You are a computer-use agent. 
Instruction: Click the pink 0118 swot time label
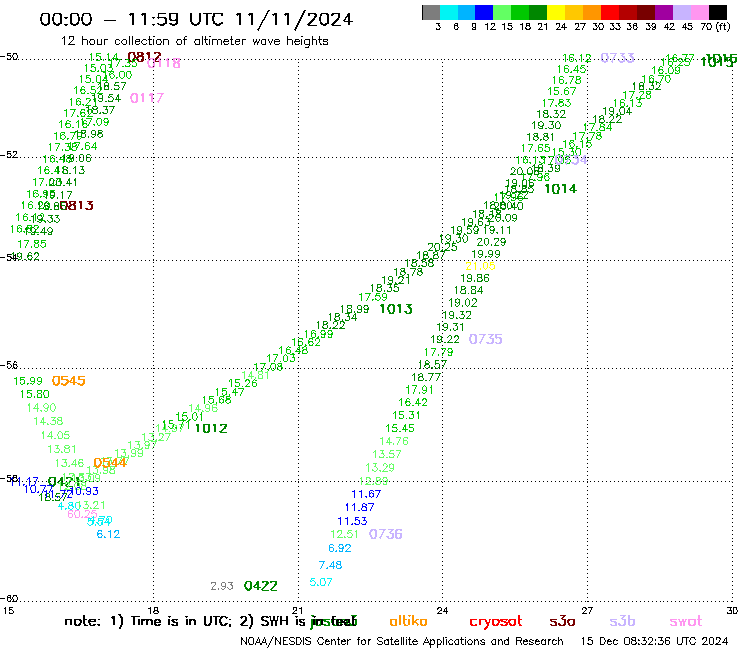(164, 63)
